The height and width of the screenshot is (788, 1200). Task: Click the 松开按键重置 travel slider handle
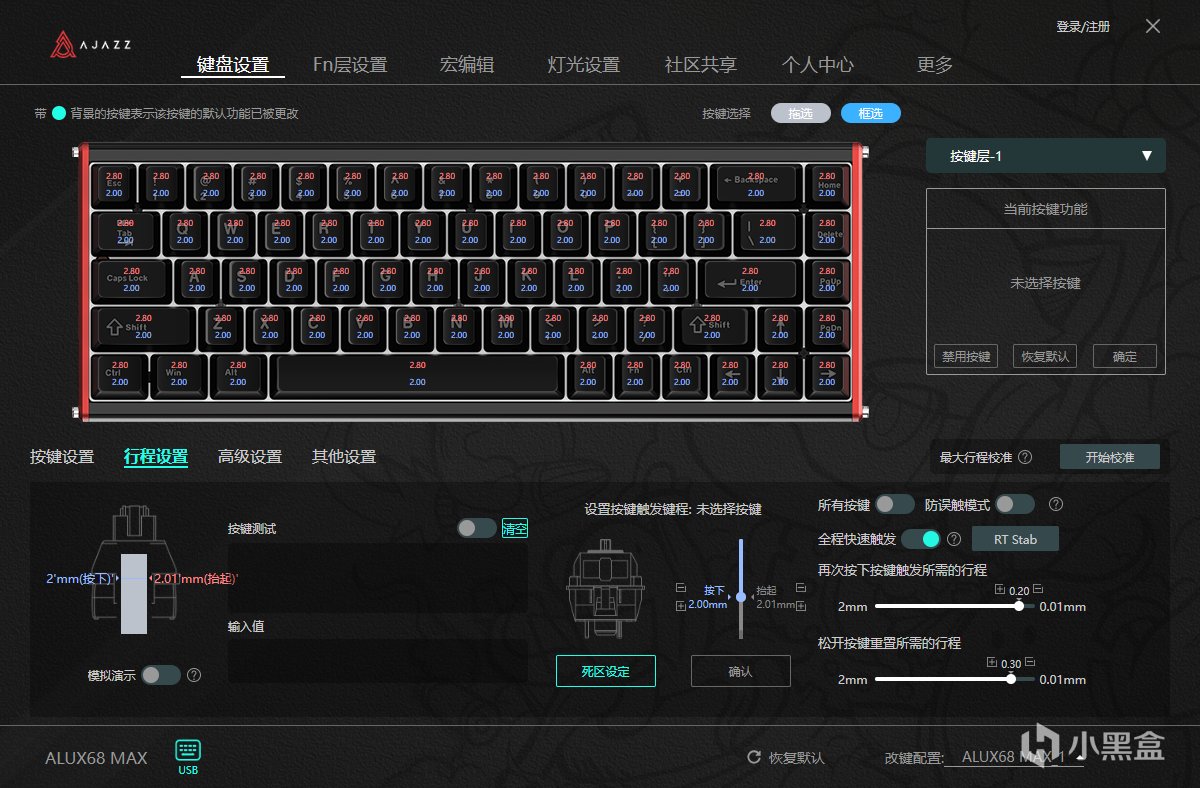click(1011, 679)
